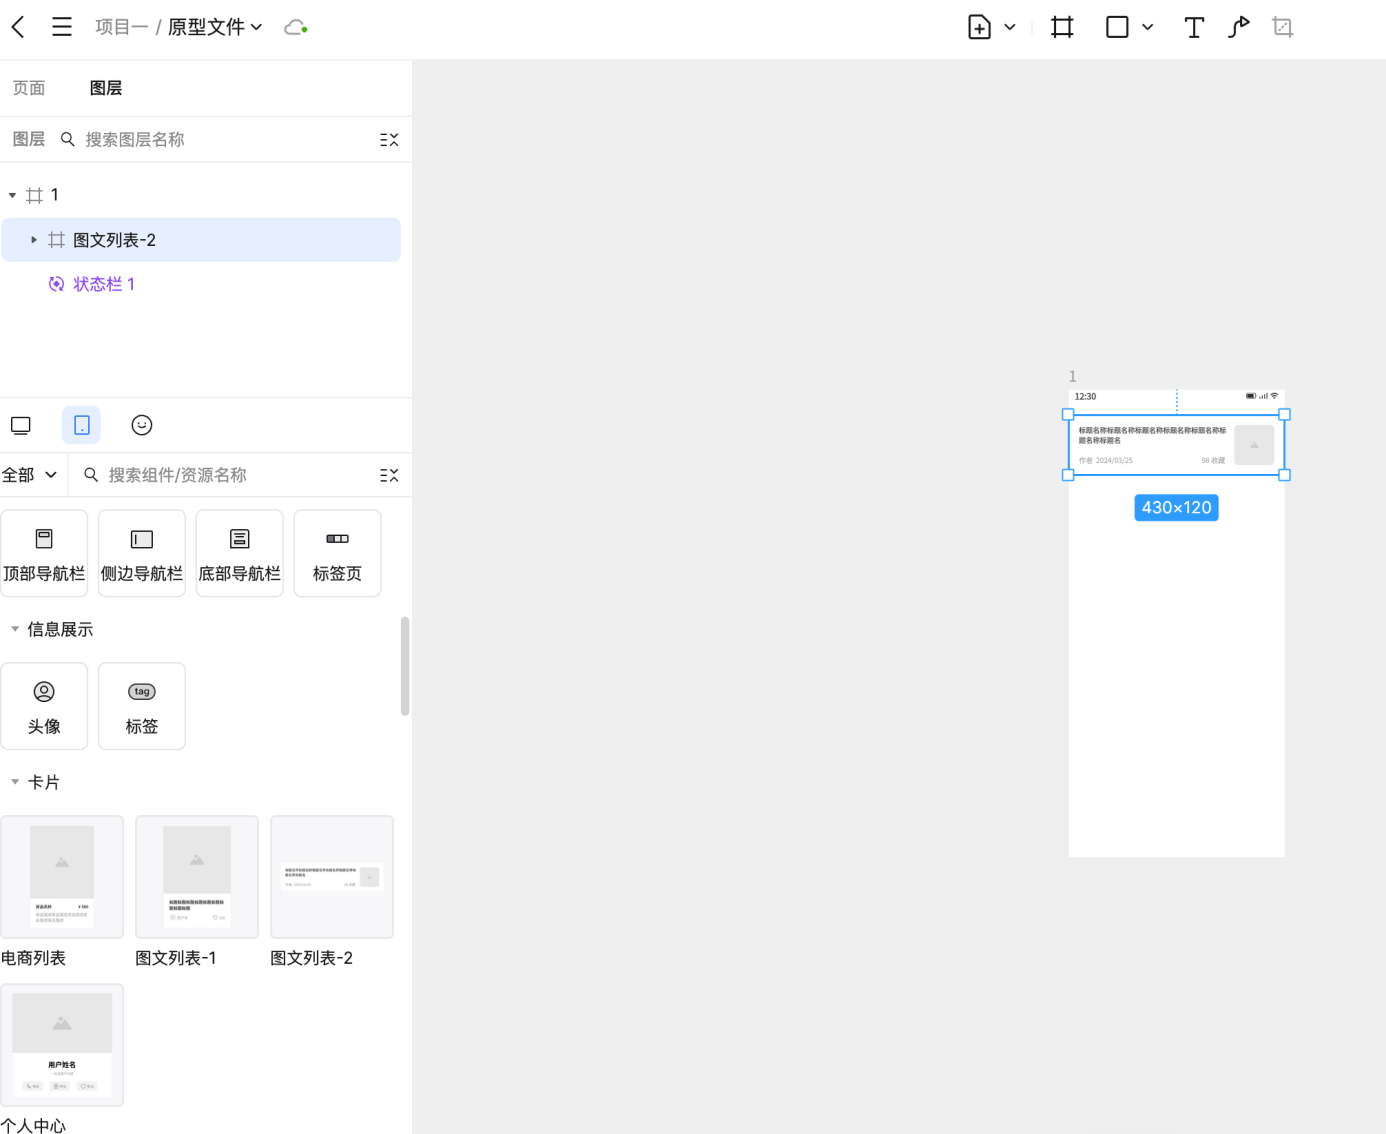Select frame label 1 on canvas
Screen dimensions: 1386x1134
(x=1073, y=377)
